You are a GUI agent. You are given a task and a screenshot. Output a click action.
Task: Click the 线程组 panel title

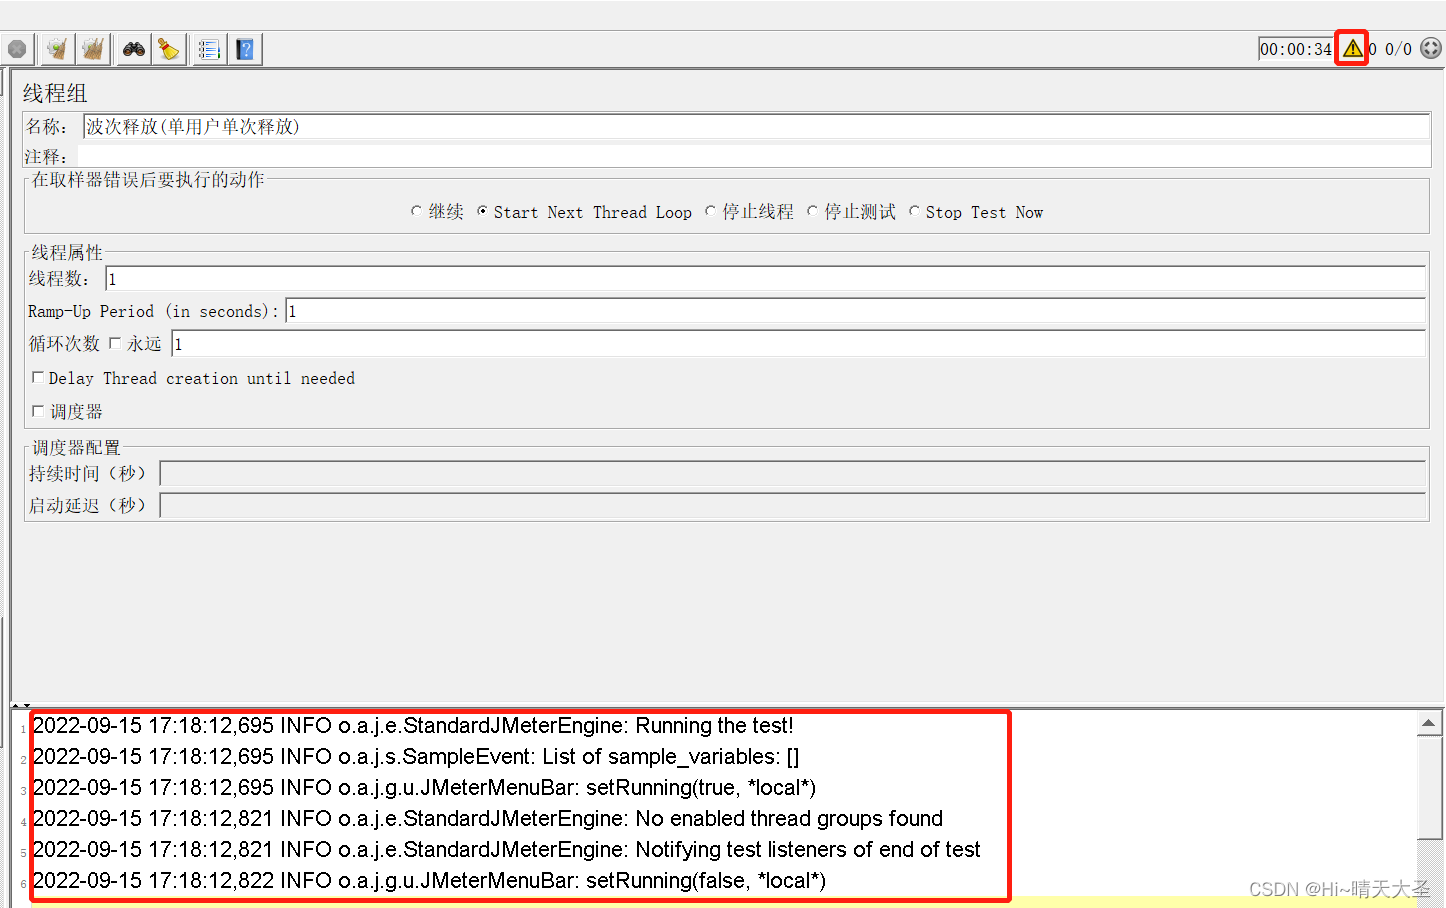(x=55, y=93)
